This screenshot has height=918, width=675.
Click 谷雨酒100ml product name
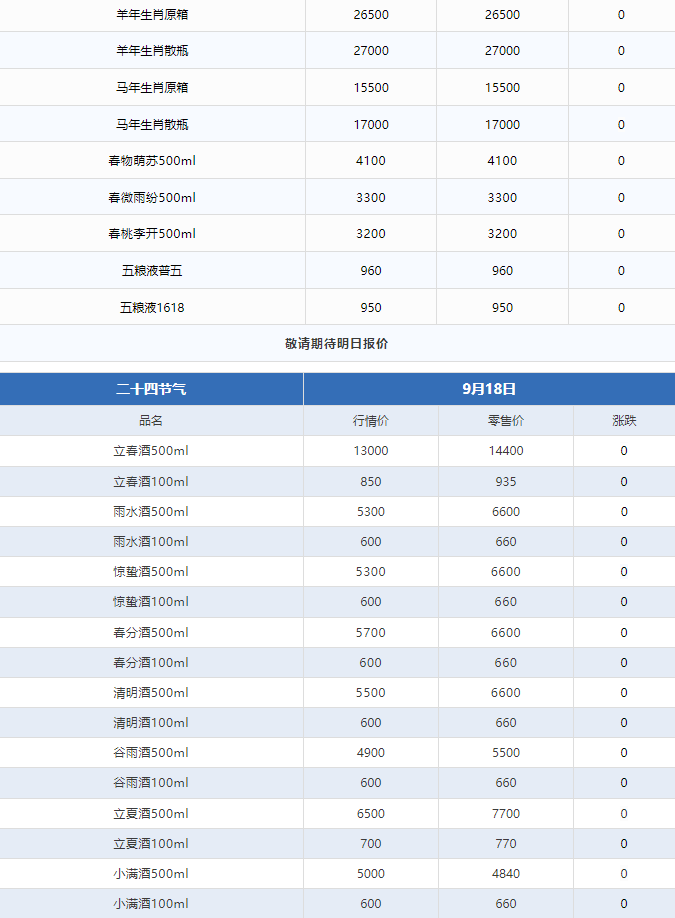coord(151,783)
